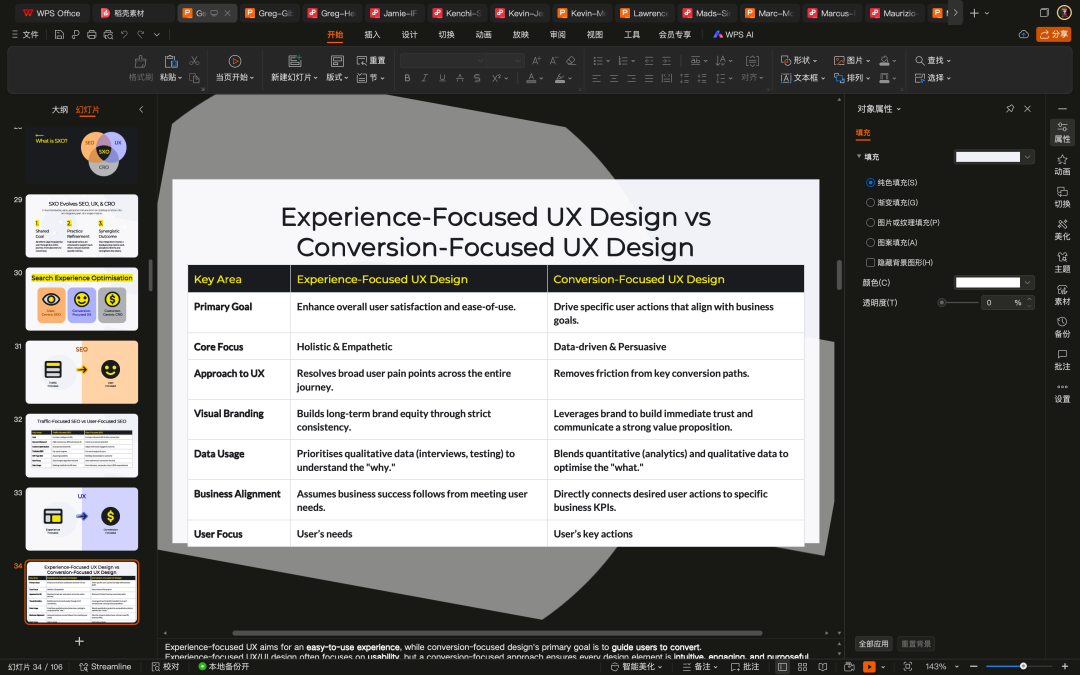Click the decrease indent icon
Screen dimensions: 1080x675
point(649,61)
